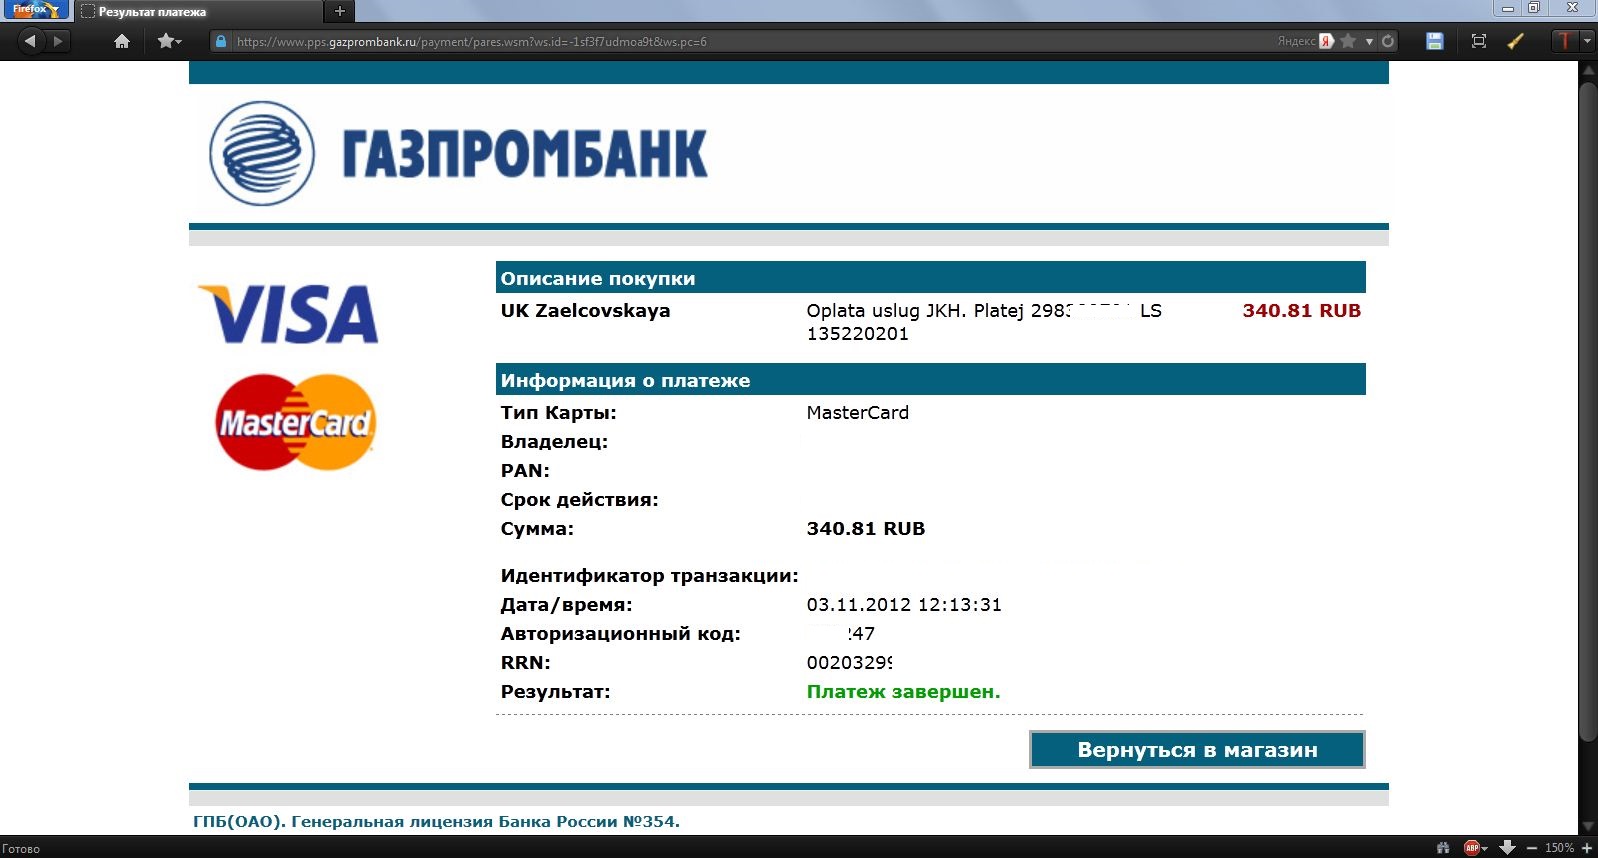Open the home page icon
Screen dimensions: 1598x858
[122, 41]
